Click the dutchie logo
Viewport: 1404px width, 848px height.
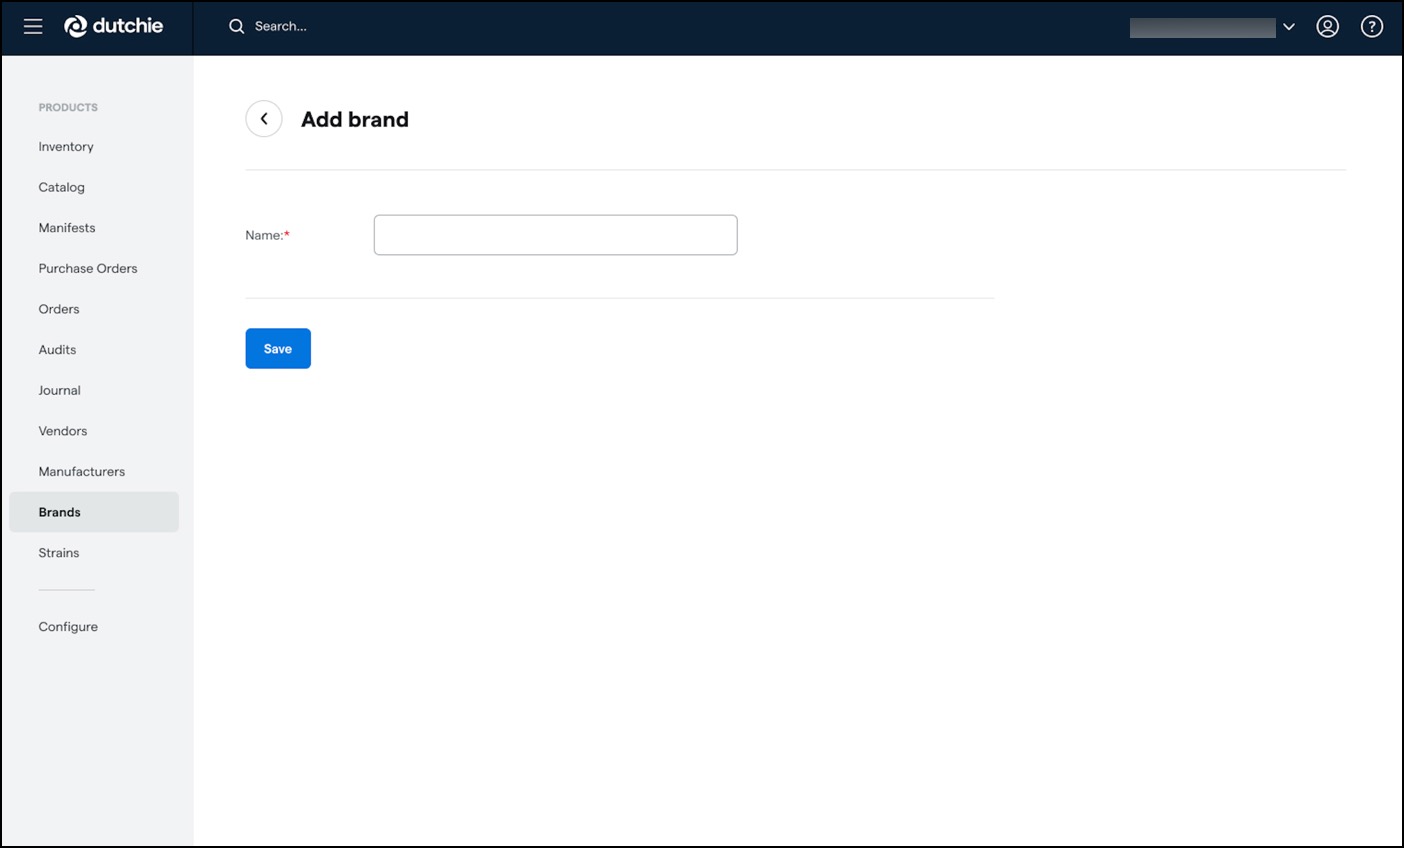[x=114, y=26]
